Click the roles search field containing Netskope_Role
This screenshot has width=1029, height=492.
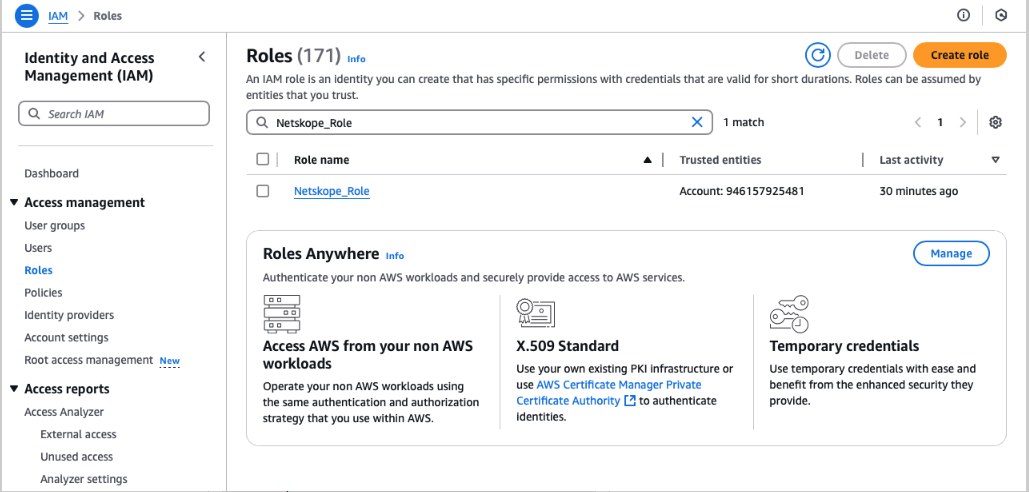coord(479,122)
